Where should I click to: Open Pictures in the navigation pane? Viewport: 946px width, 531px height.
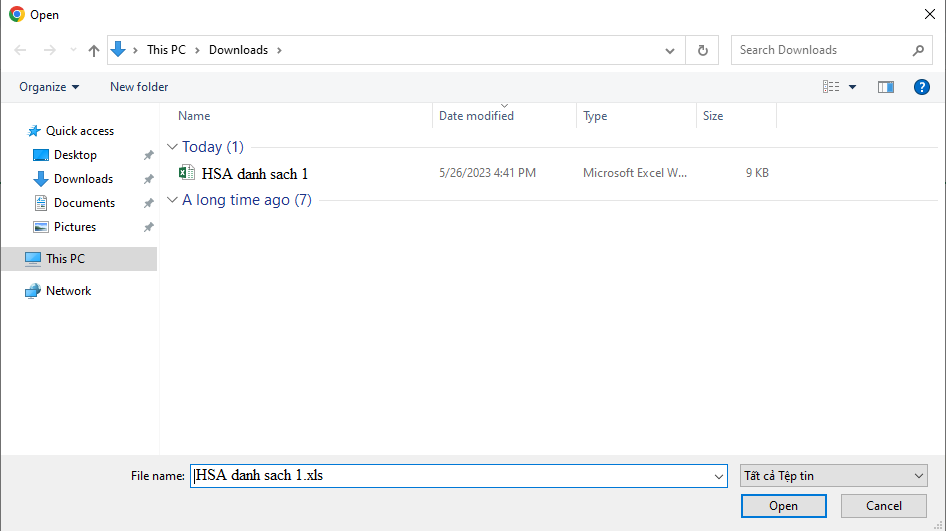(x=75, y=227)
